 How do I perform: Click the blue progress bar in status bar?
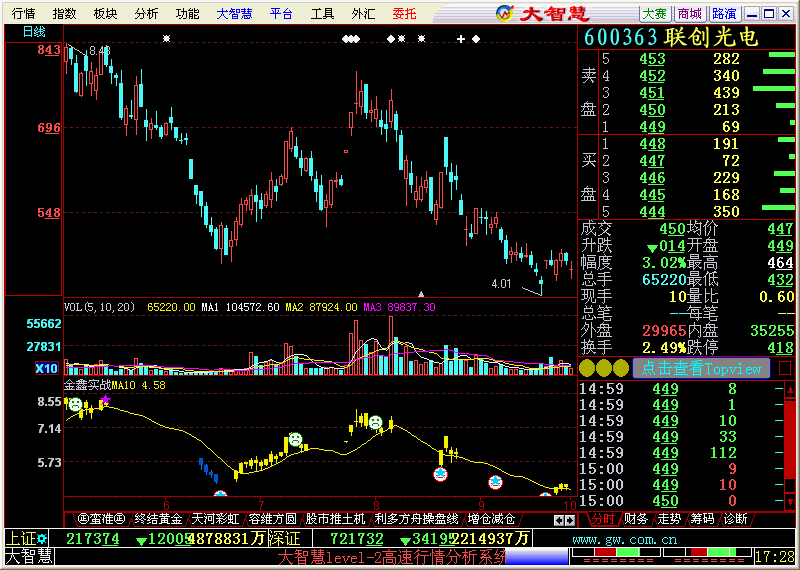[x=537, y=557]
